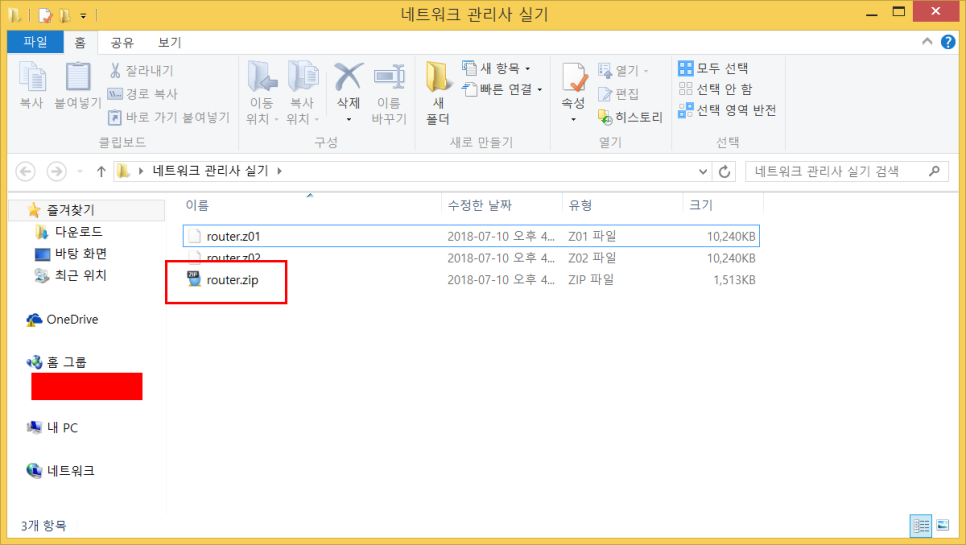Click Copy path (경로 복사)
966x545 pixels.
[x=143, y=94]
